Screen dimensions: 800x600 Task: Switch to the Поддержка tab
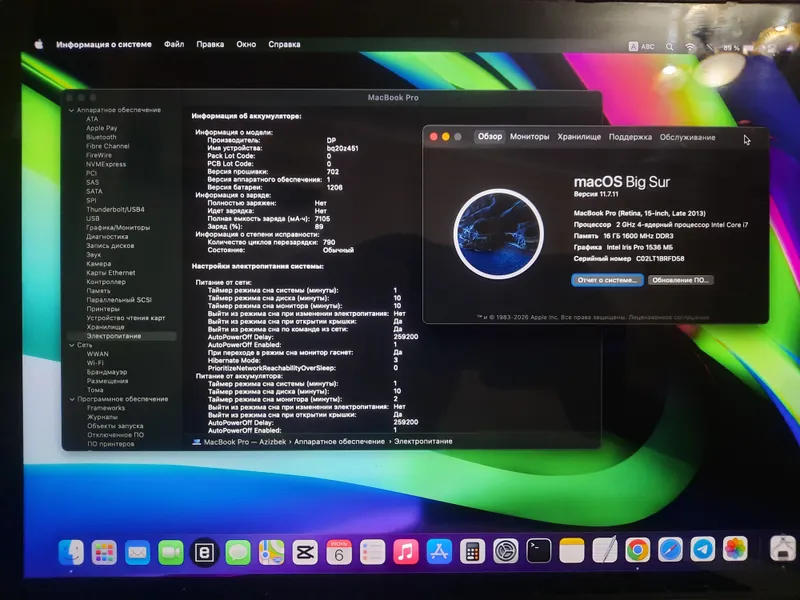(x=630, y=137)
